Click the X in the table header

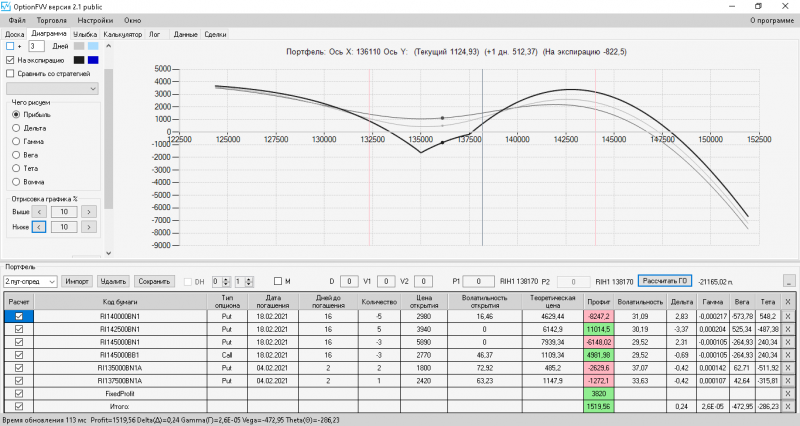(x=788, y=302)
